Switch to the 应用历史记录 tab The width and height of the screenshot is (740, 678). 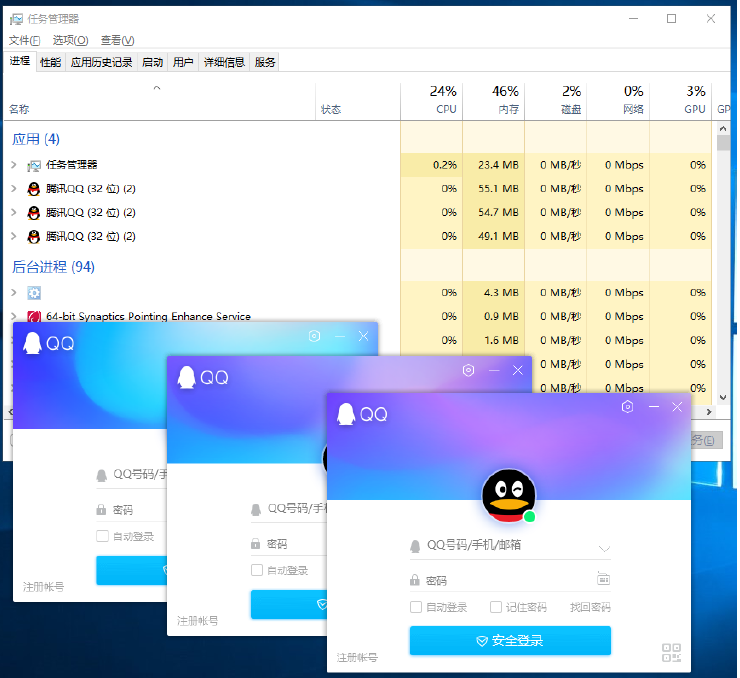point(101,62)
